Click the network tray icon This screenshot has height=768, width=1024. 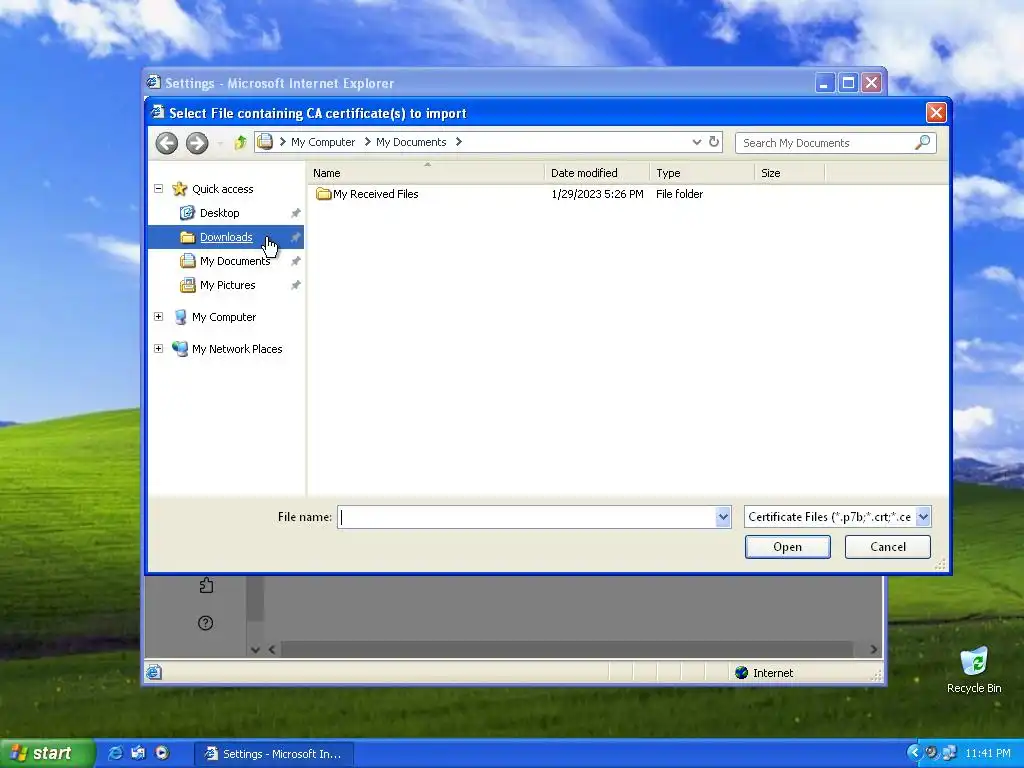(x=949, y=753)
